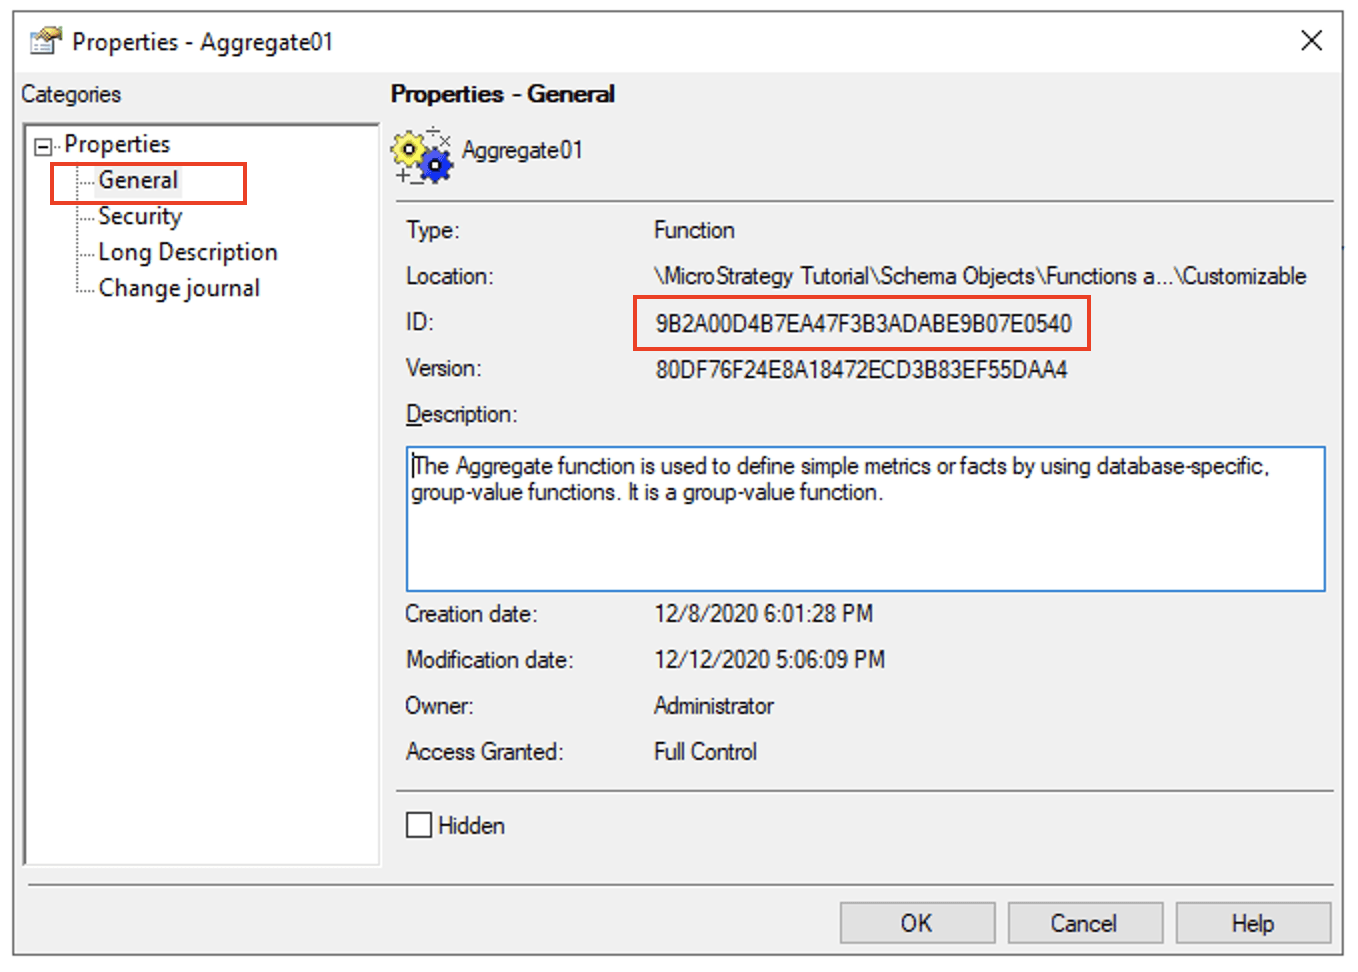Enable the Hidden checkbox
Viewport: 1358px width, 972px height.
[x=419, y=825]
